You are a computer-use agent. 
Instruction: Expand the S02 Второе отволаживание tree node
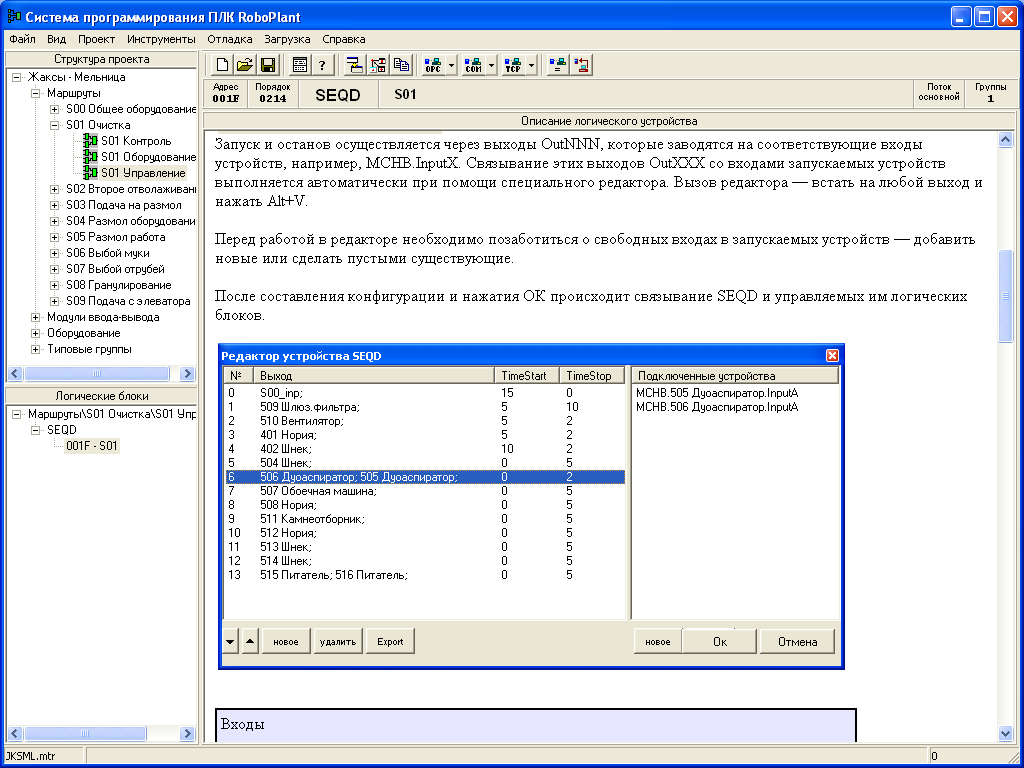[55, 189]
